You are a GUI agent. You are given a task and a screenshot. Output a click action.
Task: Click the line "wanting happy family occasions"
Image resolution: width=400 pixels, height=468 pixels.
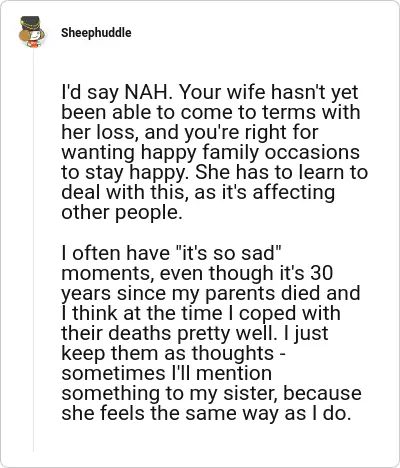tap(210, 152)
